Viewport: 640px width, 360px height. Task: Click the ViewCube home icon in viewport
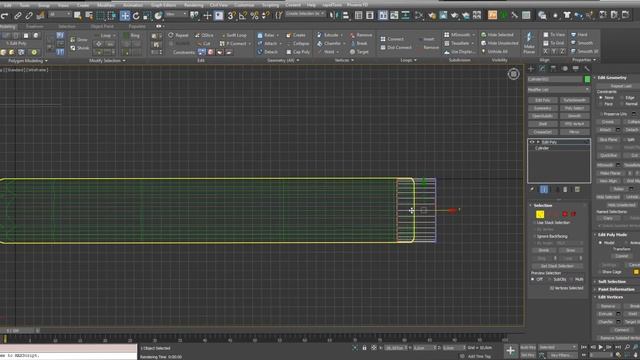click(x=513, y=74)
